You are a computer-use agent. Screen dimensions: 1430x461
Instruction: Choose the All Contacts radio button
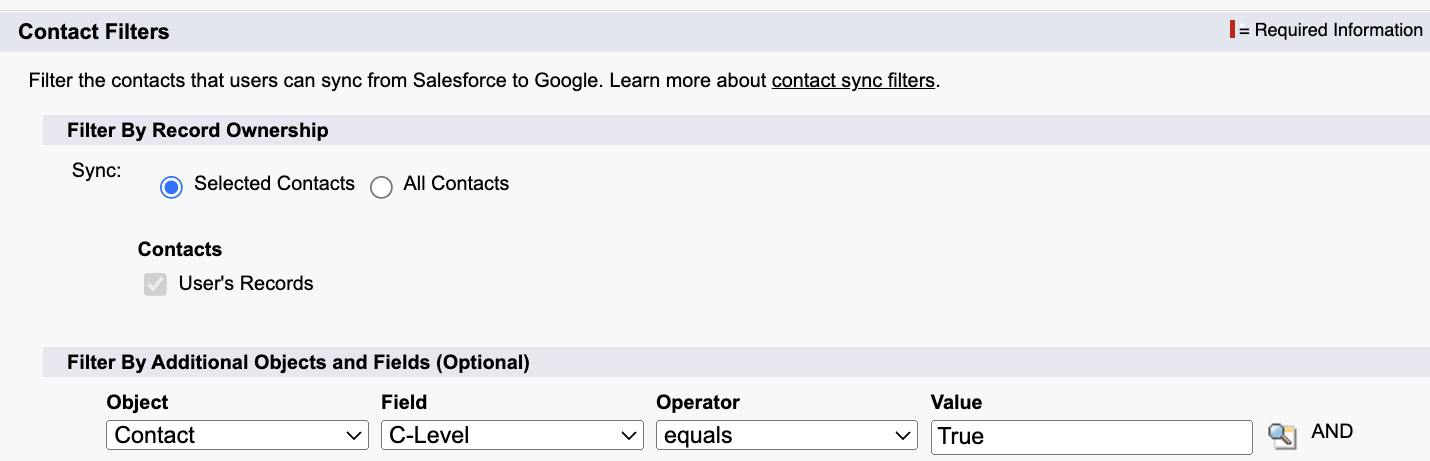[381, 188]
